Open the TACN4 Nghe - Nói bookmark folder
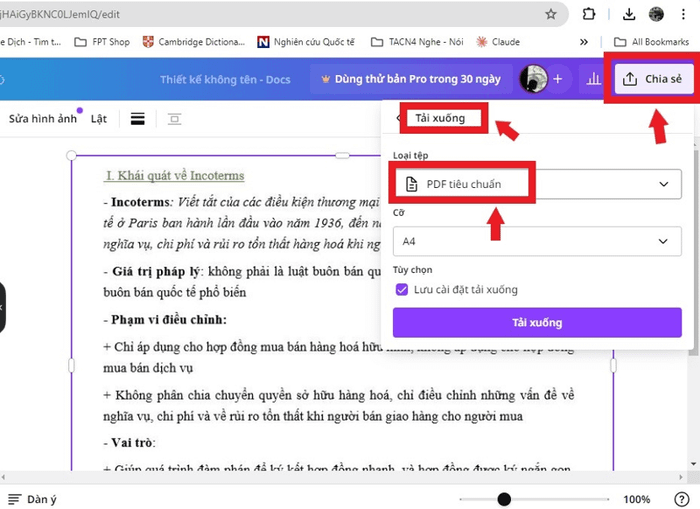This screenshot has width=700, height=509. pyautogui.click(x=417, y=42)
